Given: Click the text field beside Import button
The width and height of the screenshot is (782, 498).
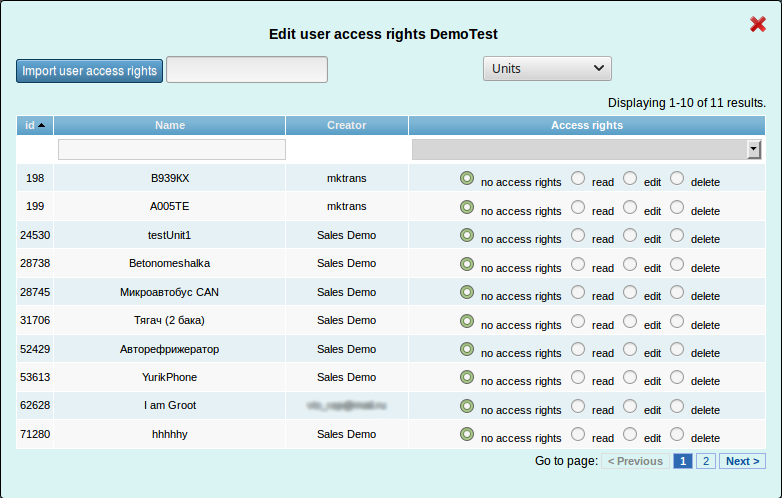Looking at the screenshot, I should click(247, 70).
